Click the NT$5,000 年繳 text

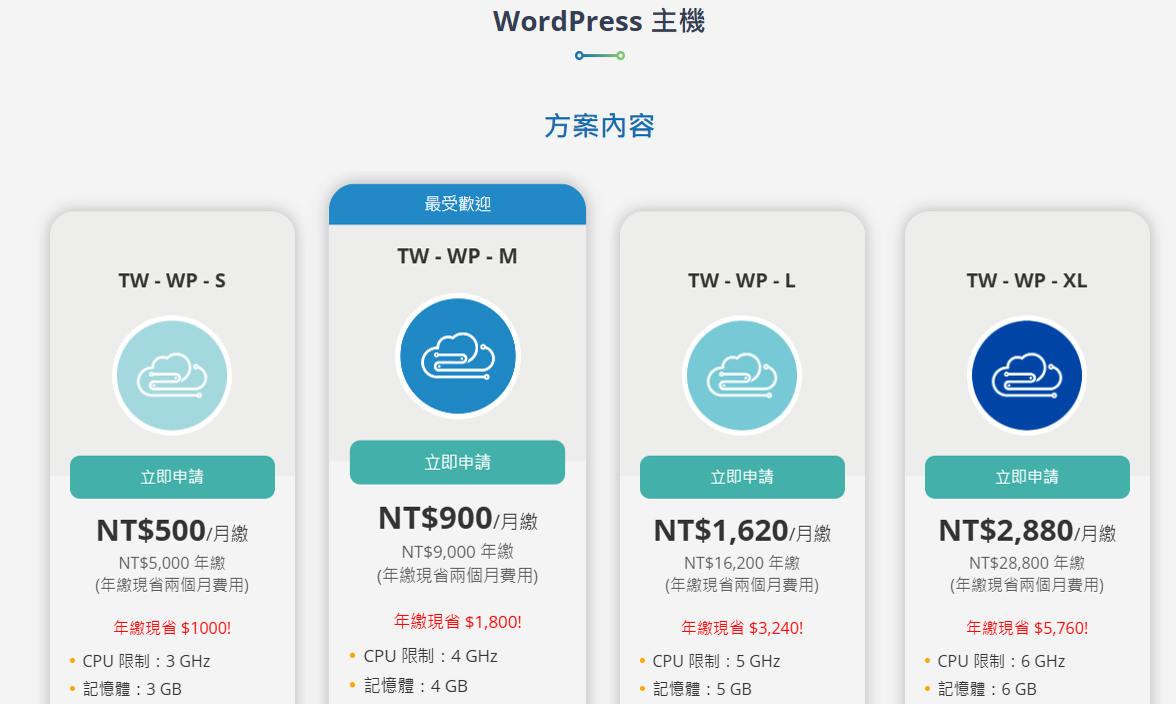(172, 563)
